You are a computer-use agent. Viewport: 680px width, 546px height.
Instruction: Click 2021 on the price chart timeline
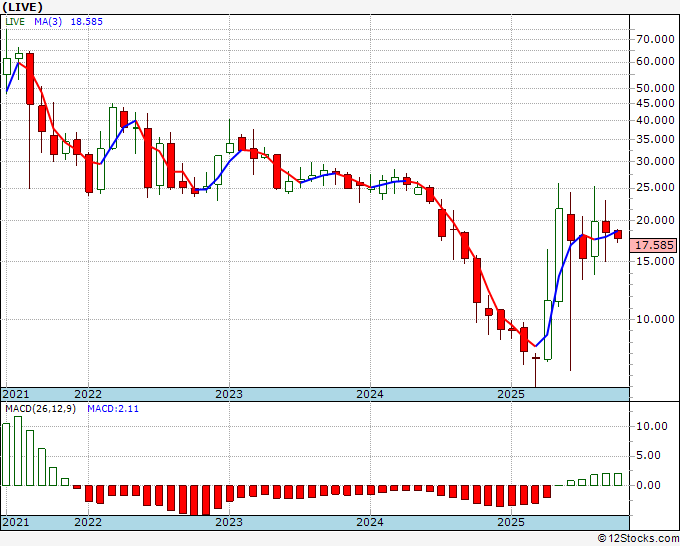point(16,394)
